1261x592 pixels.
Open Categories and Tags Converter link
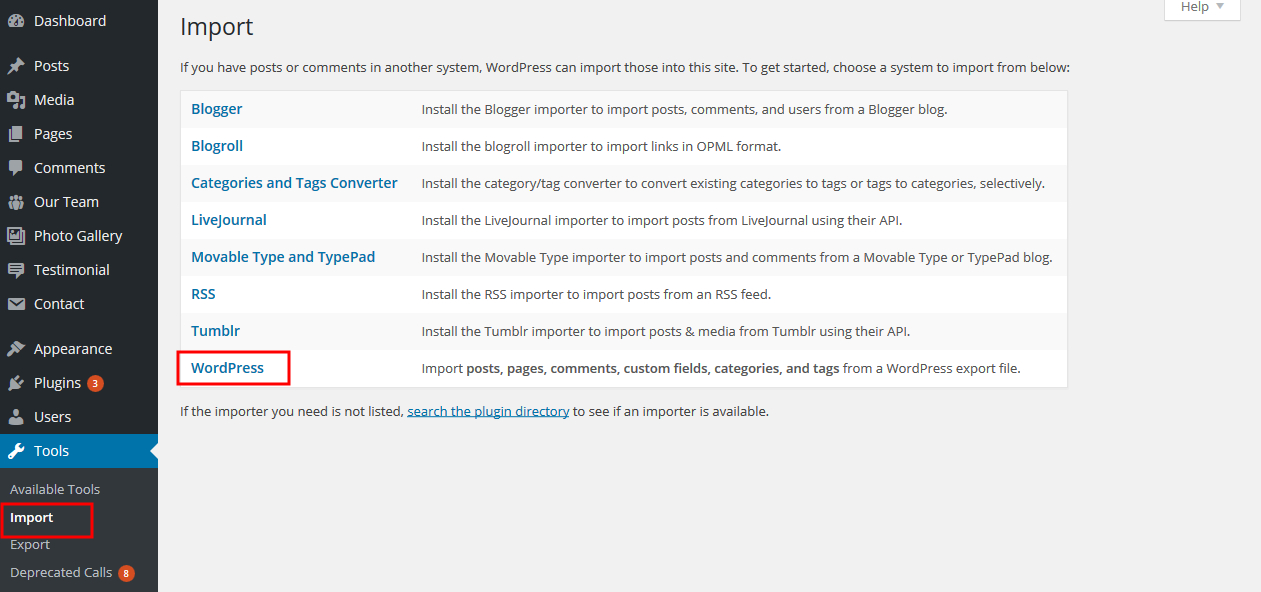(294, 183)
